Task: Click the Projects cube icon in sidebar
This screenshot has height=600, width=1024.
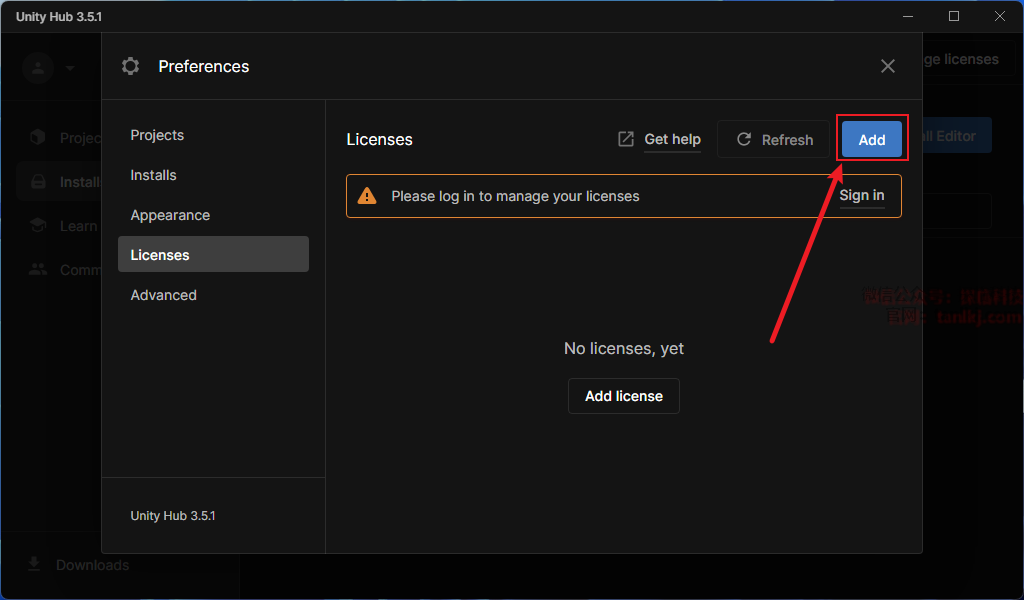Action: (38, 137)
